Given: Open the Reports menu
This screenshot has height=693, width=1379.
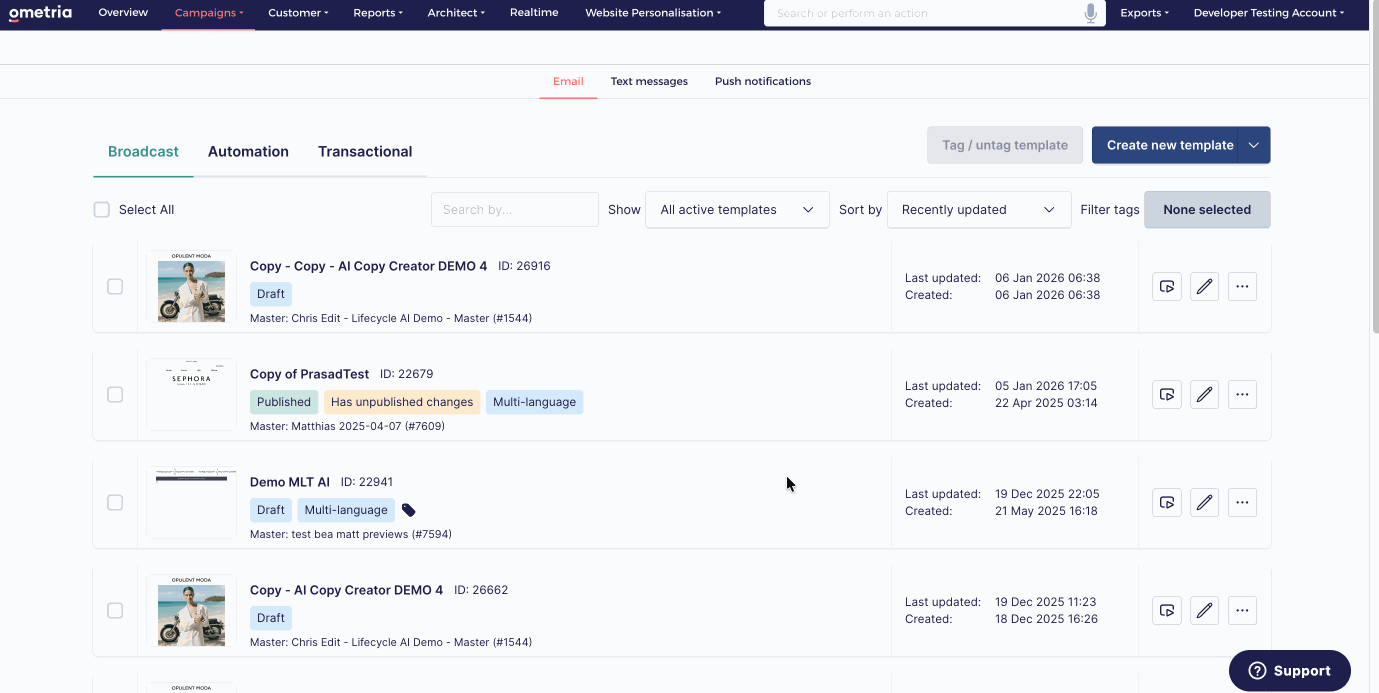Looking at the screenshot, I should click(378, 13).
